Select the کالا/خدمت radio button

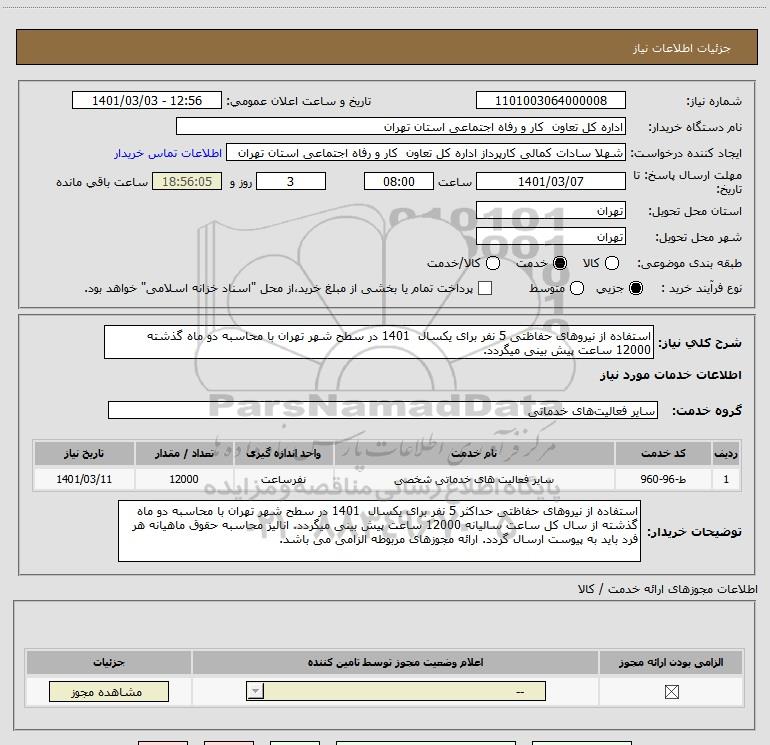click(493, 263)
